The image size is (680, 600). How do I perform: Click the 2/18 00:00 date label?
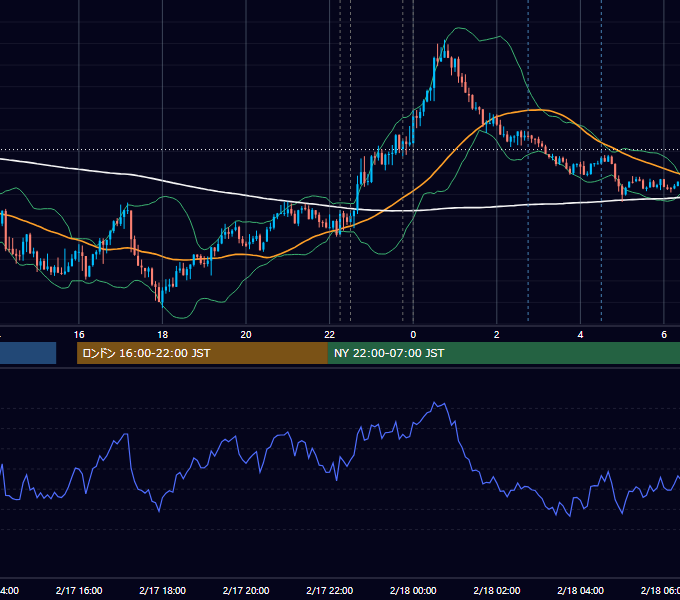click(x=413, y=590)
